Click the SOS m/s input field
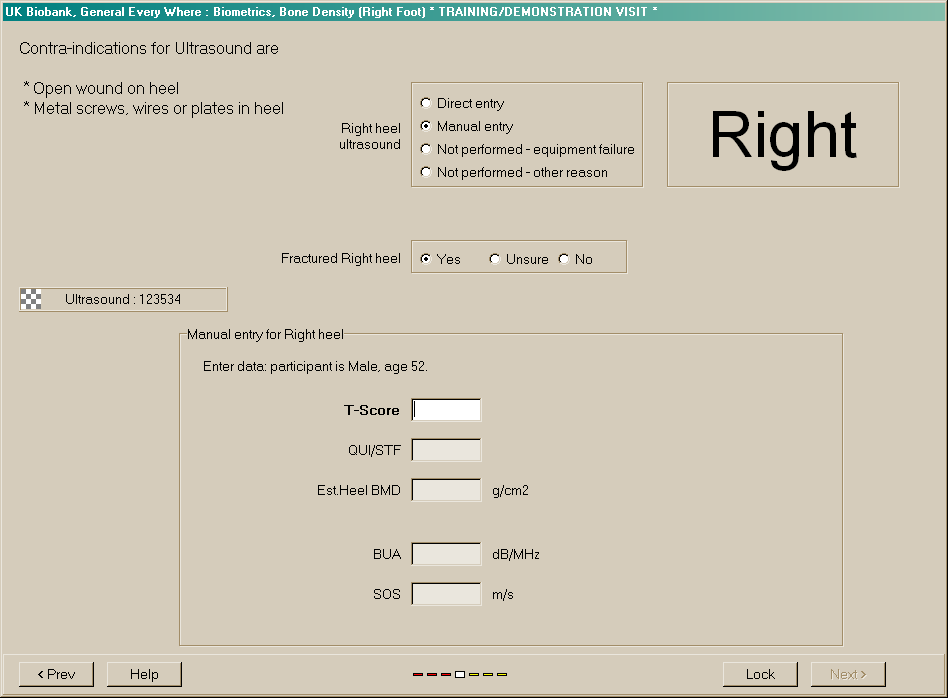 pyautogui.click(x=446, y=594)
